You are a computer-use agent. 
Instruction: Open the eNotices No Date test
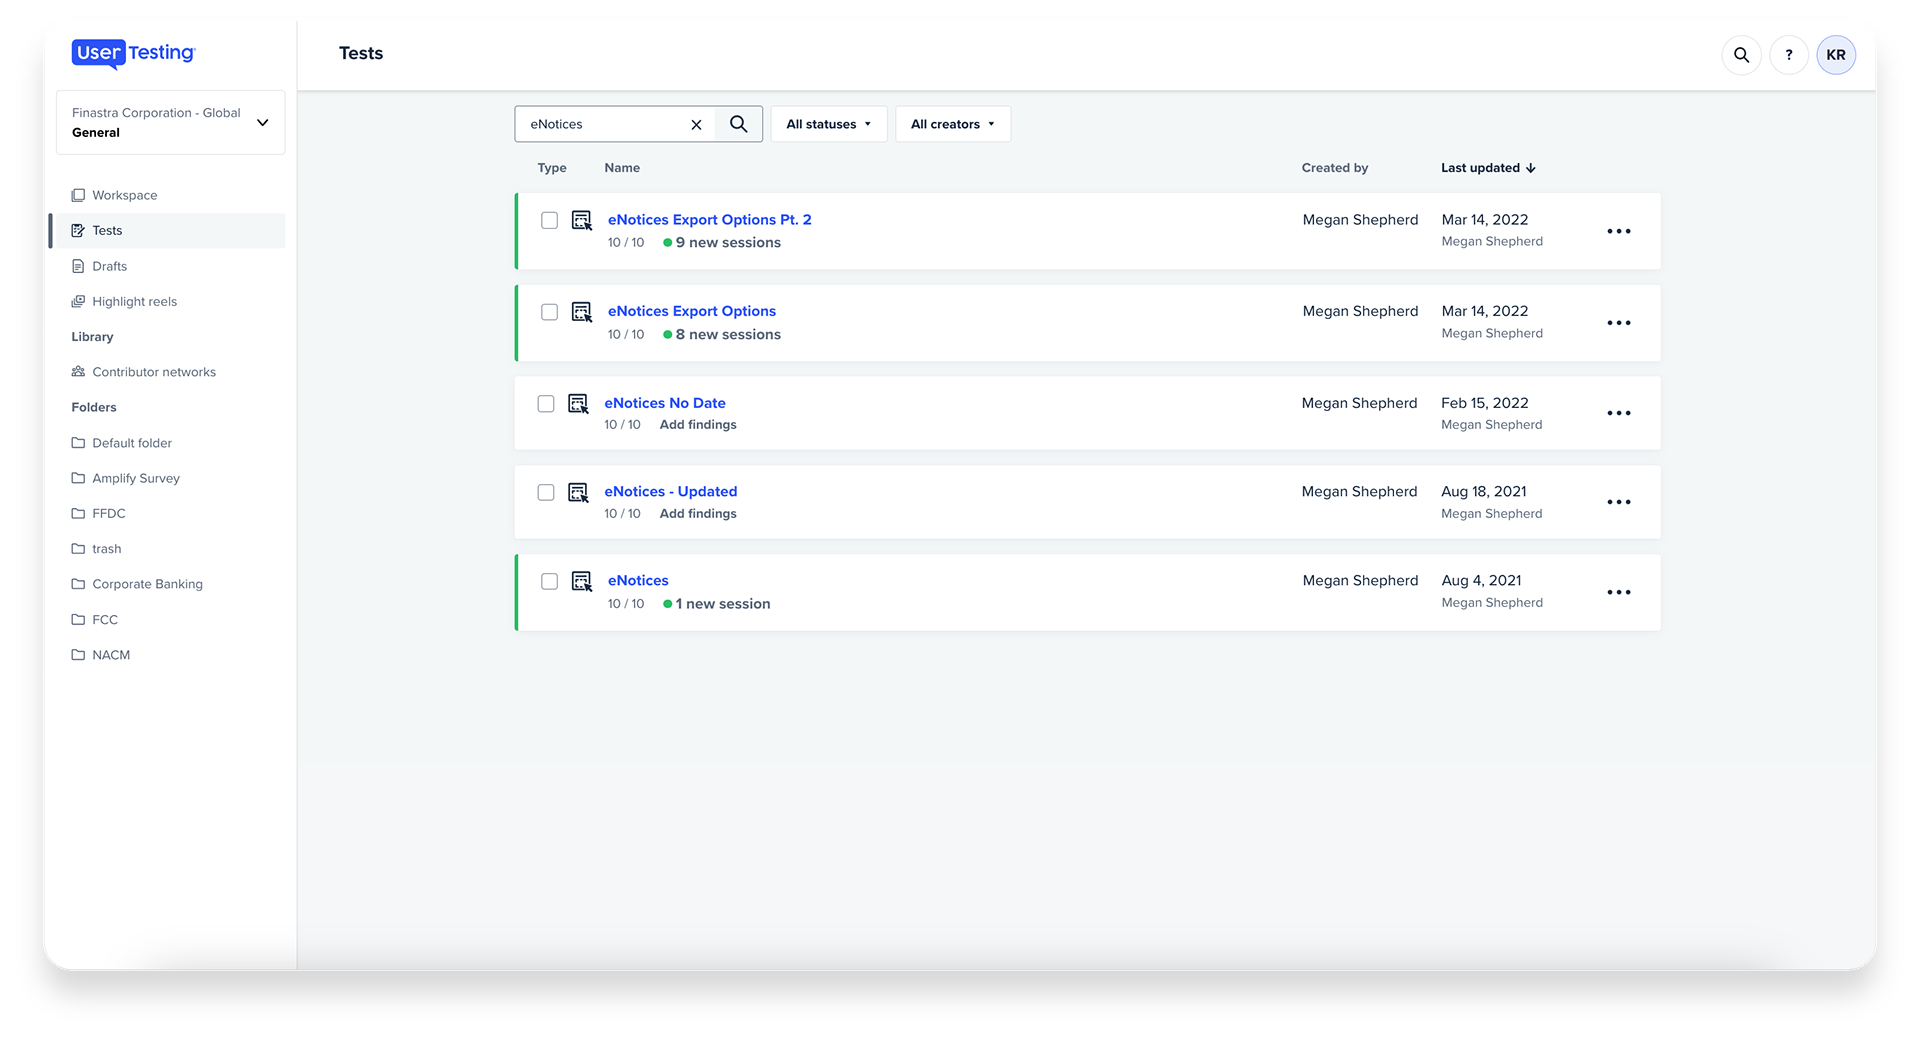[x=665, y=403]
